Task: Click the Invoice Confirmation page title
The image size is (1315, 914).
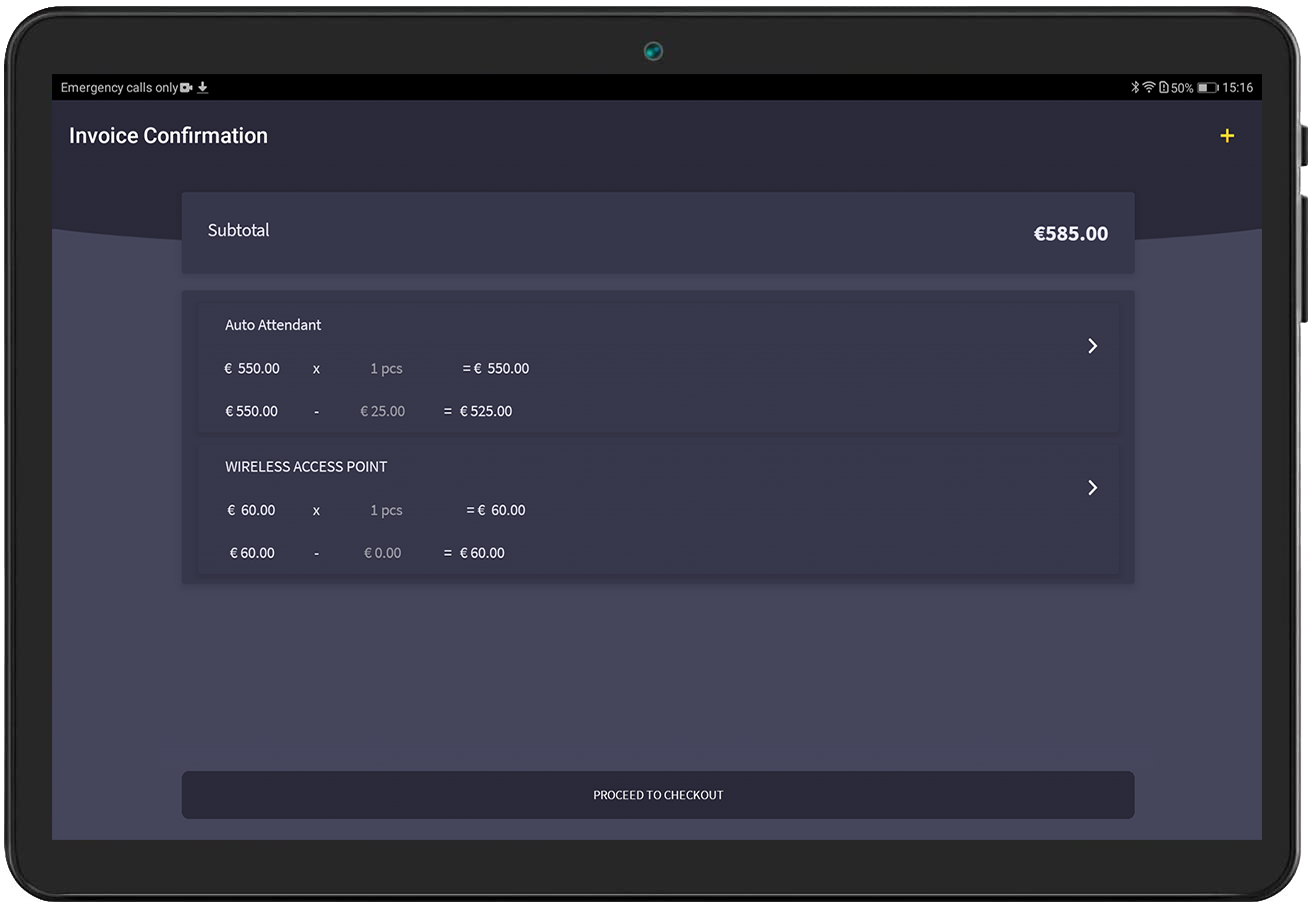Action: tap(168, 136)
